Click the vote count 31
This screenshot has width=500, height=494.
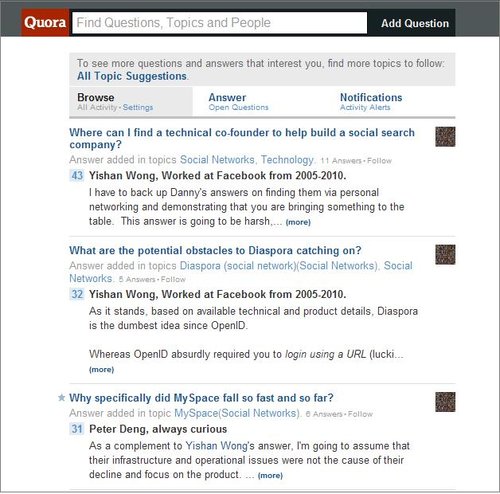[x=77, y=429]
